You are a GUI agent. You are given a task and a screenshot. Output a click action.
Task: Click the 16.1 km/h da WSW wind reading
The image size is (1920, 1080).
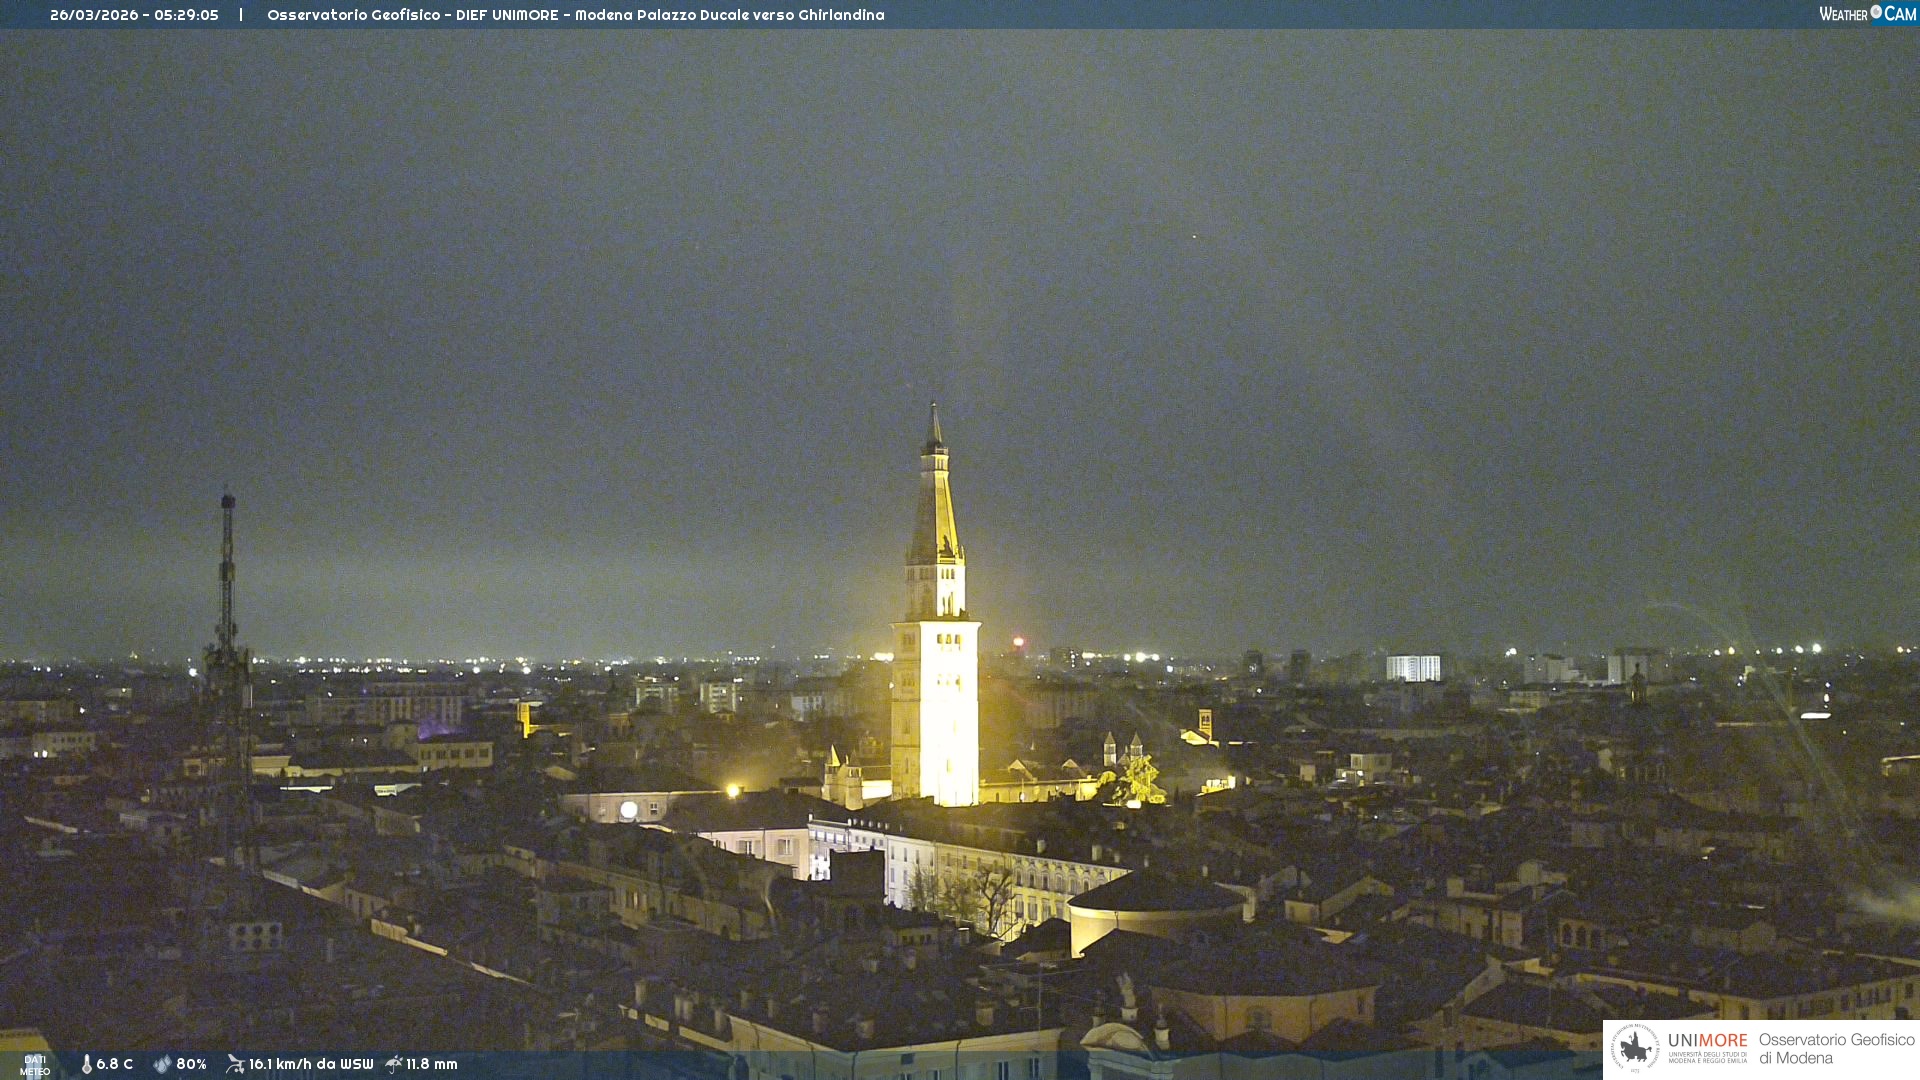tap(311, 1064)
